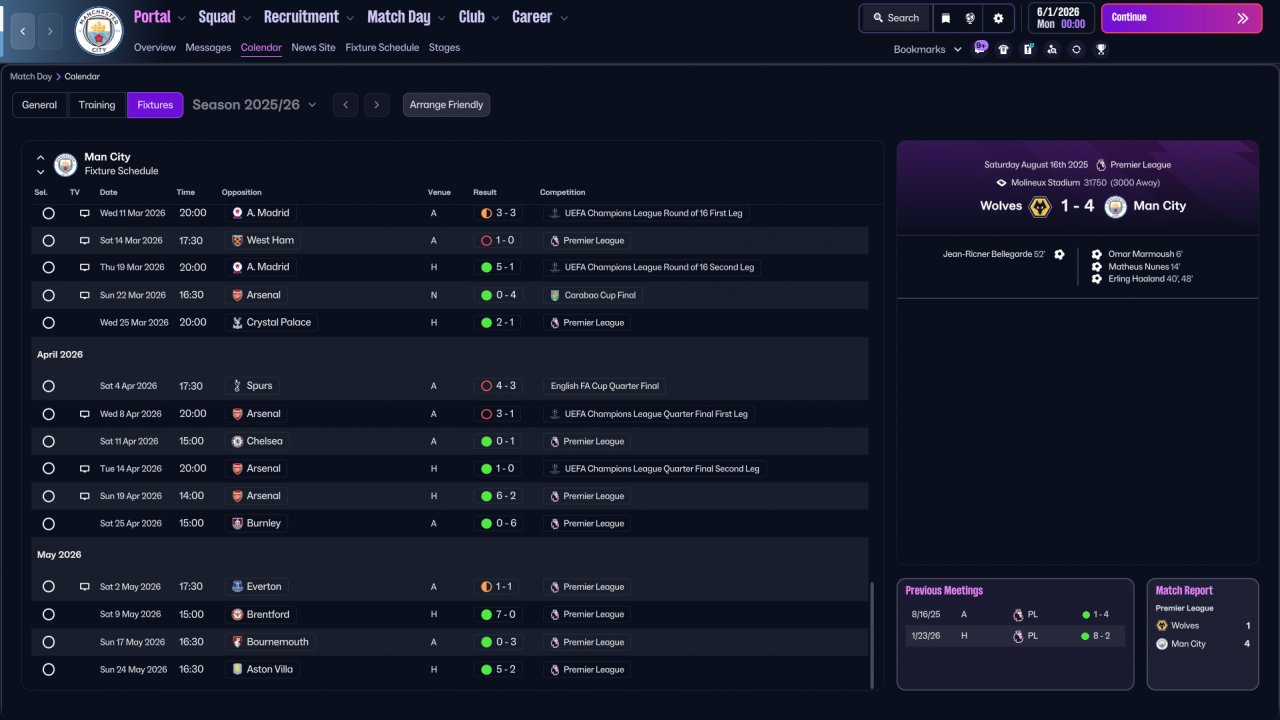Open the Career dropdown menu

point(540,17)
